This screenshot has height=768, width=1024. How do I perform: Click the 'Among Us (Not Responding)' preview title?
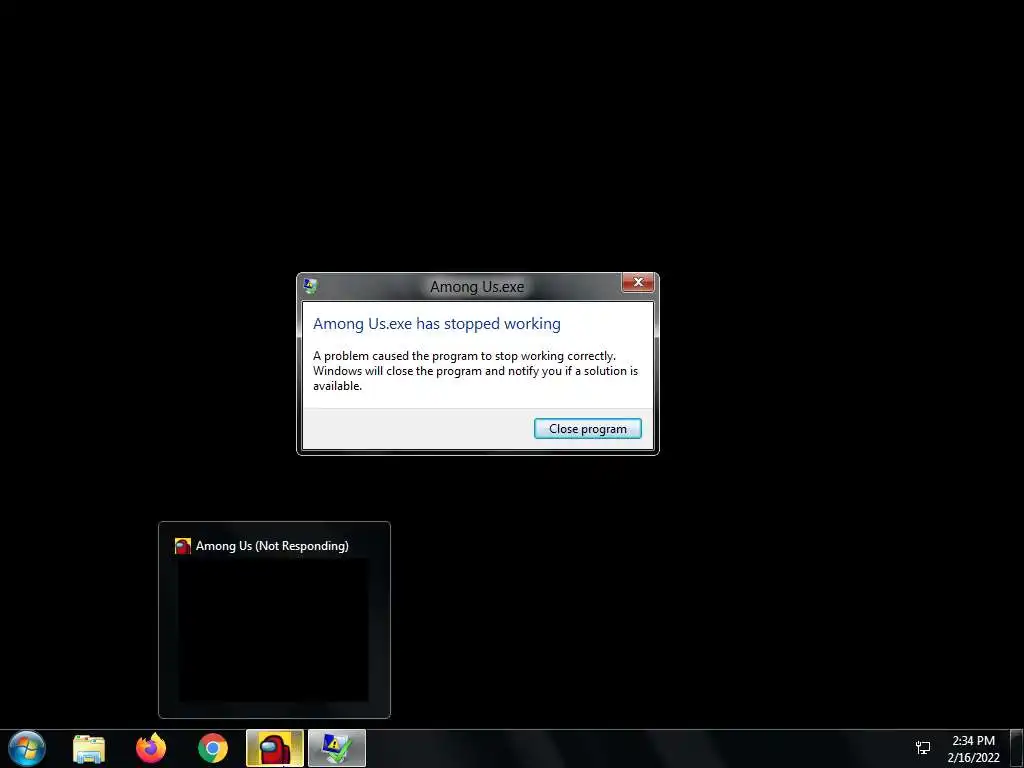click(272, 546)
